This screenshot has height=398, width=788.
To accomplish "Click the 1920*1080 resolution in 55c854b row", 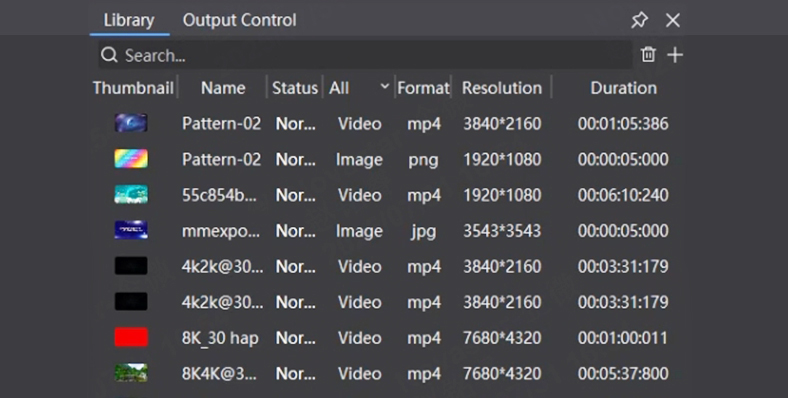I will coord(502,195).
